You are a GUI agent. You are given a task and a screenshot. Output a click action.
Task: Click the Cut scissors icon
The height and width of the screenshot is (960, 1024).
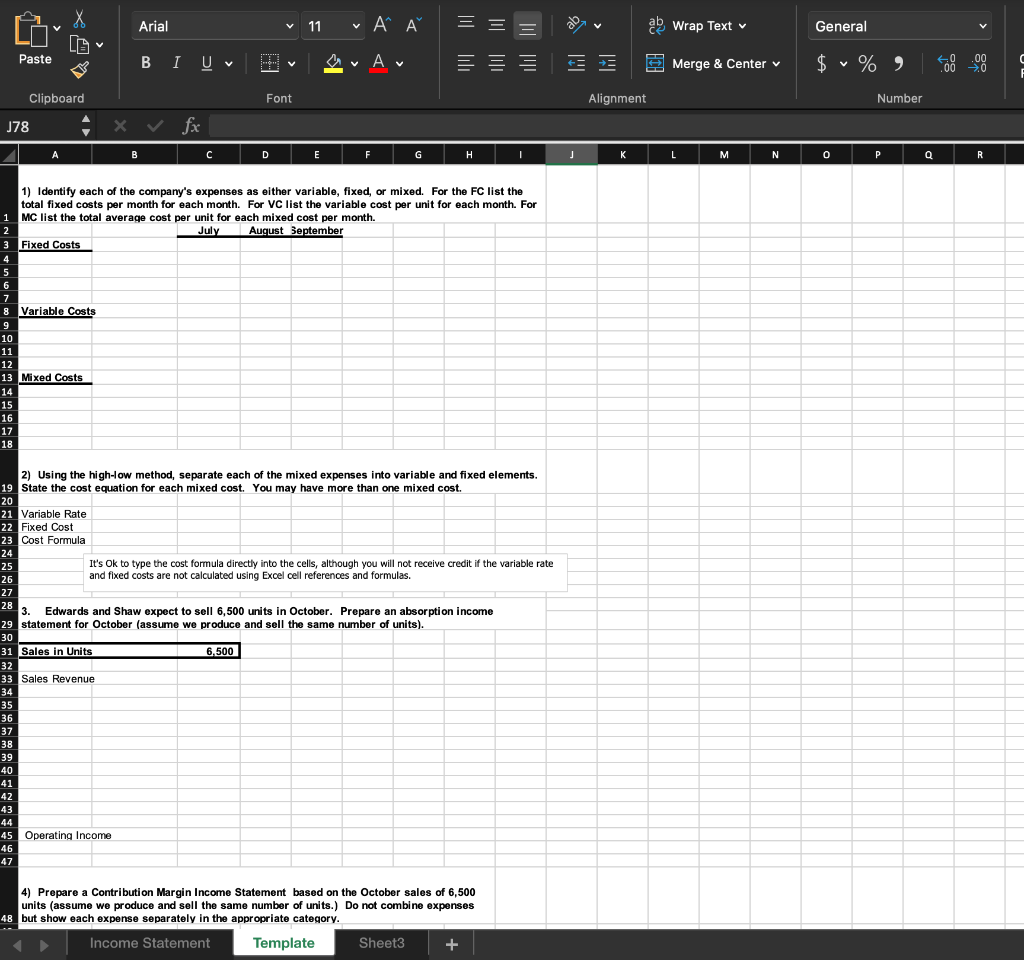click(x=81, y=20)
